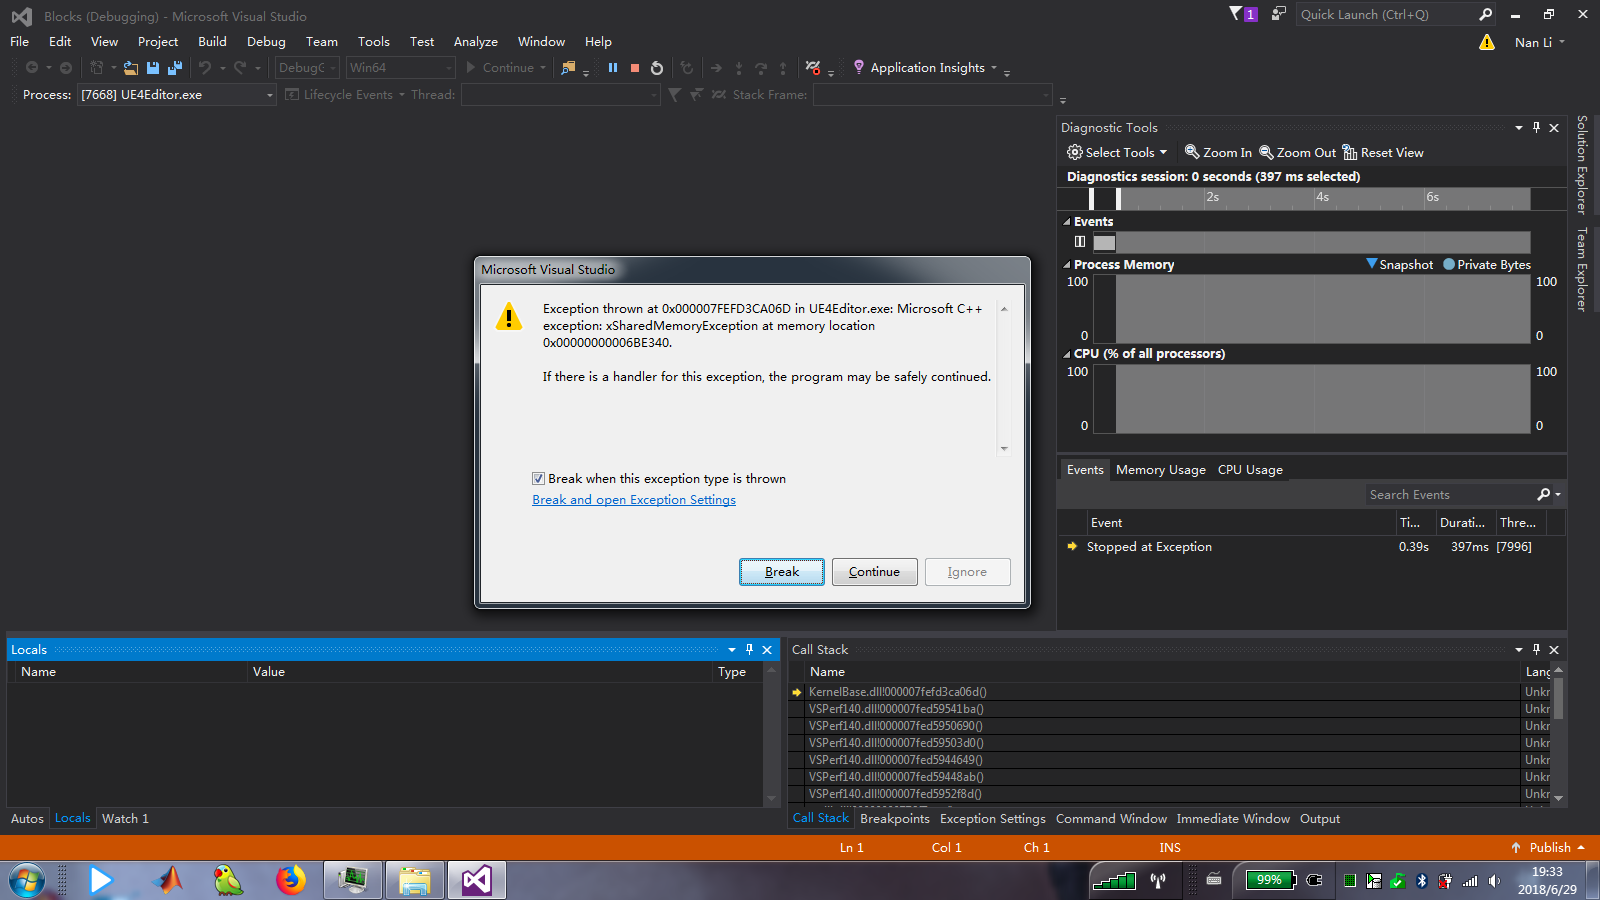
Task: Uncheck 'Break when this exception type is thrown'
Action: [x=538, y=478]
